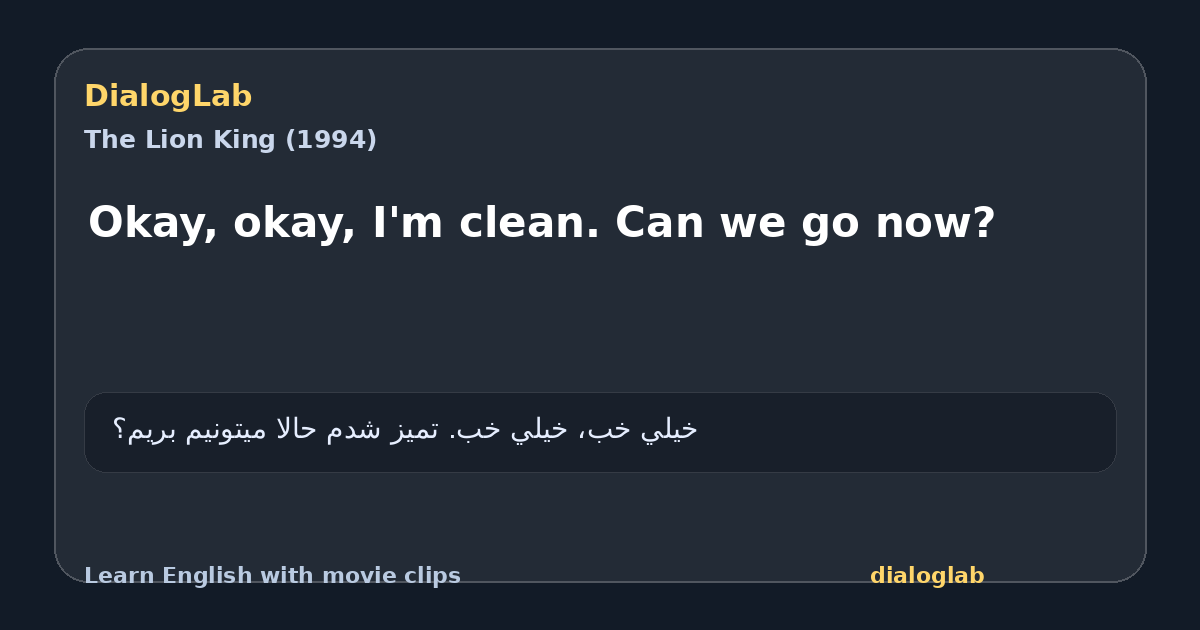Open the dialoglab handle link in footer
Screen dimensions: 1200x630
(x=927, y=576)
